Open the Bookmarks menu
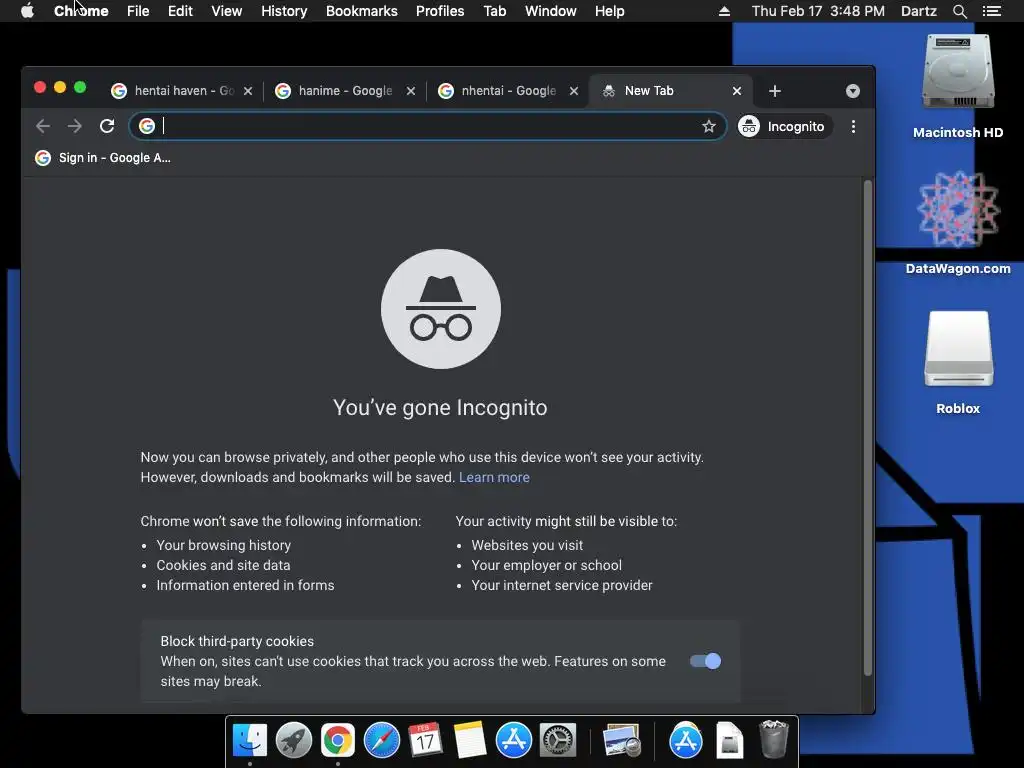Viewport: 1024px width, 768px height. [362, 11]
